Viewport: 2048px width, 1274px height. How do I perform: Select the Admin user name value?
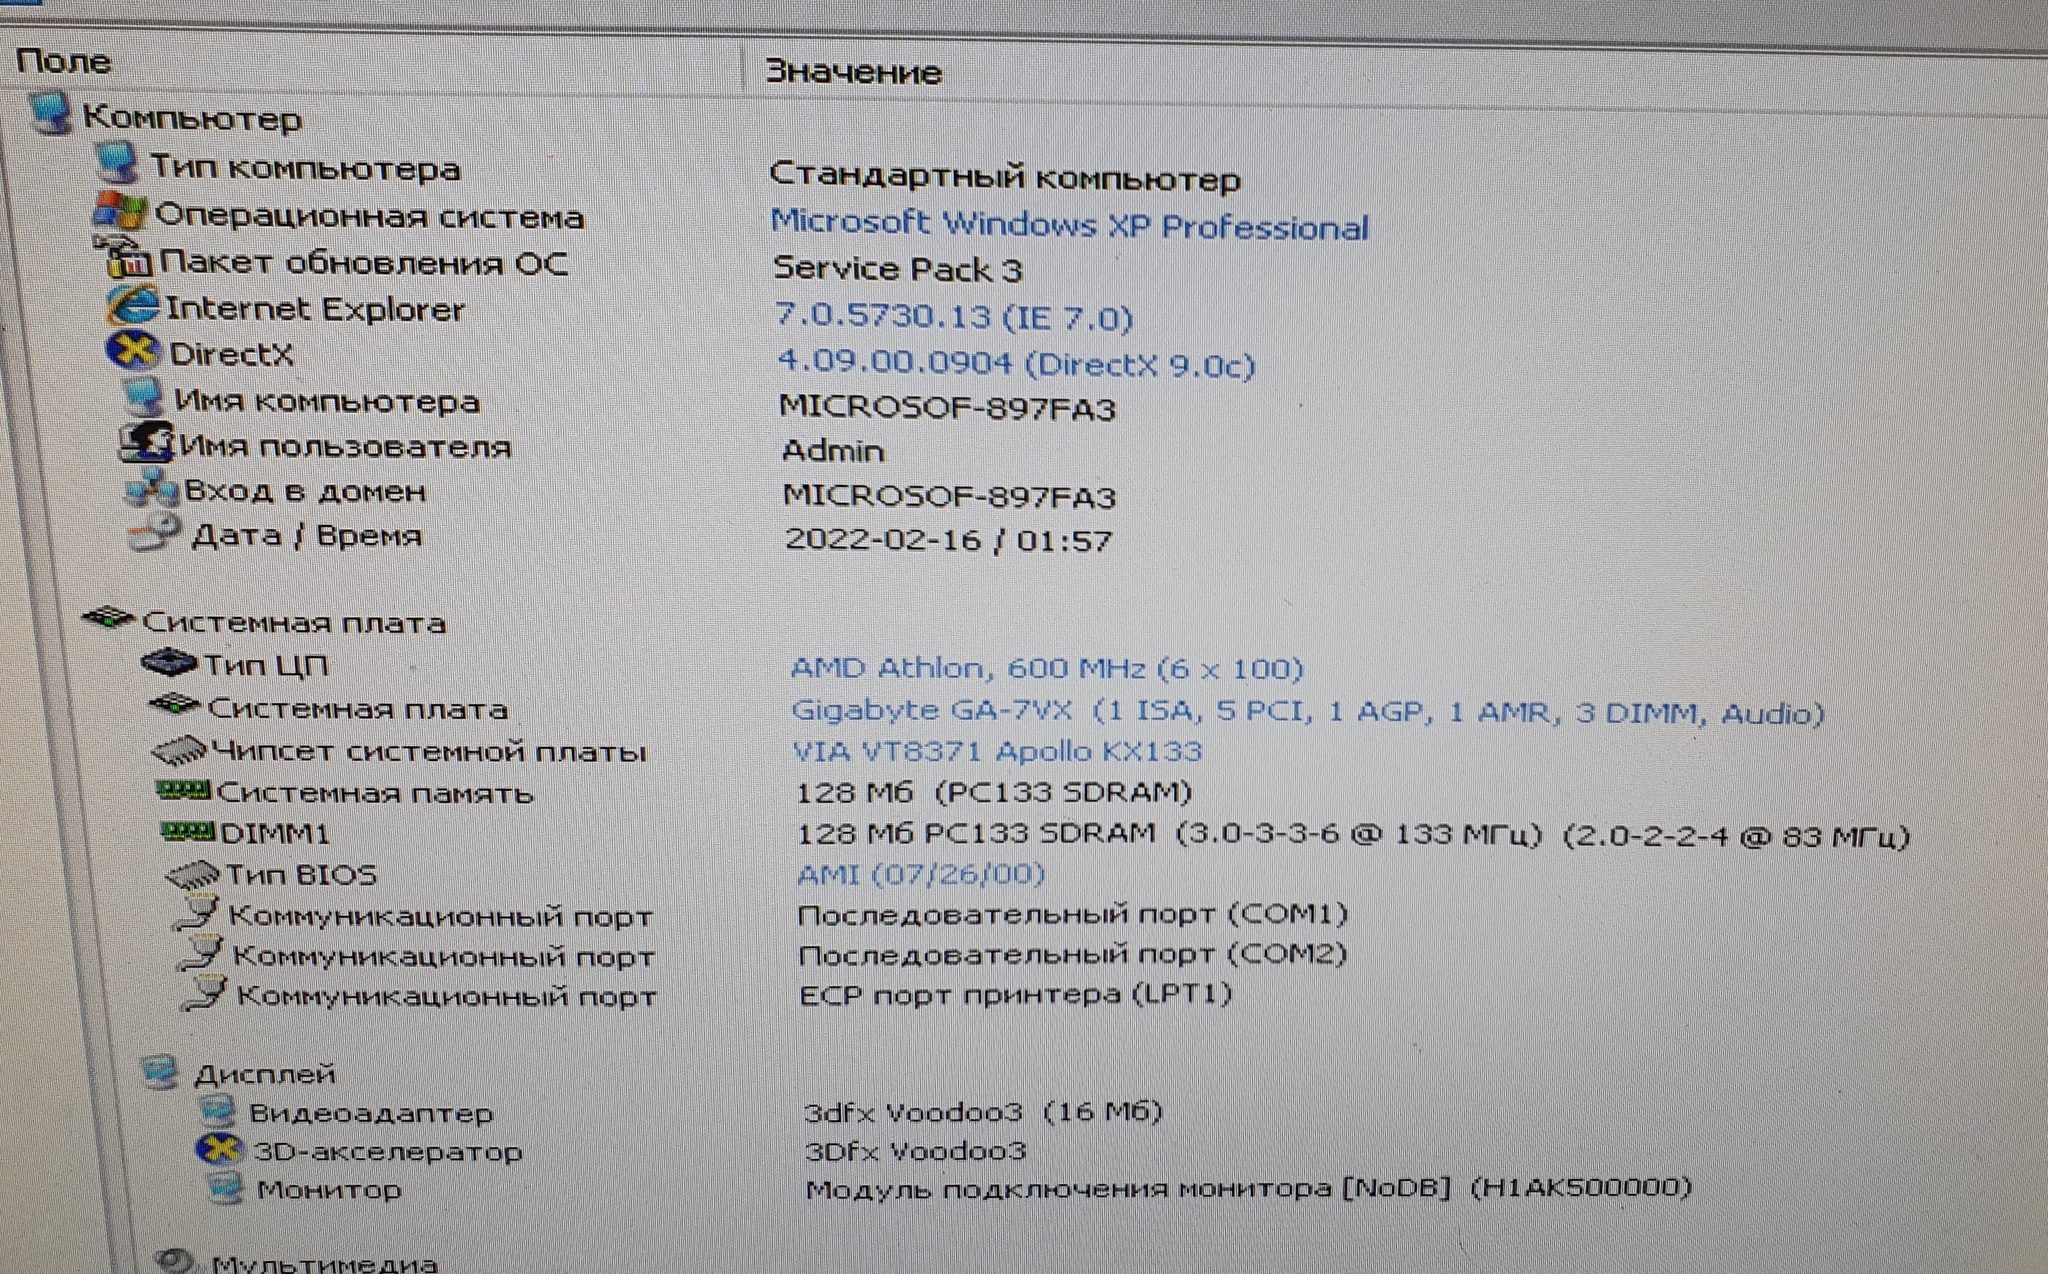click(832, 451)
